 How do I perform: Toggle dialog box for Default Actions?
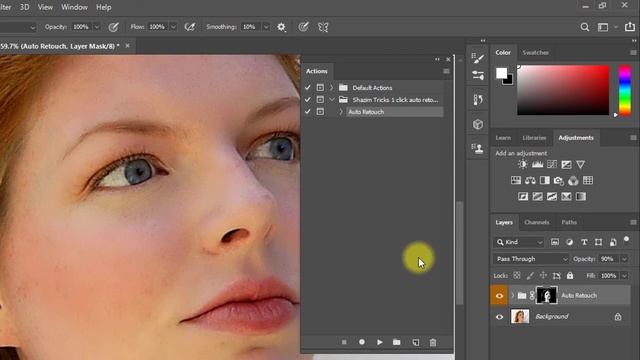coord(320,87)
